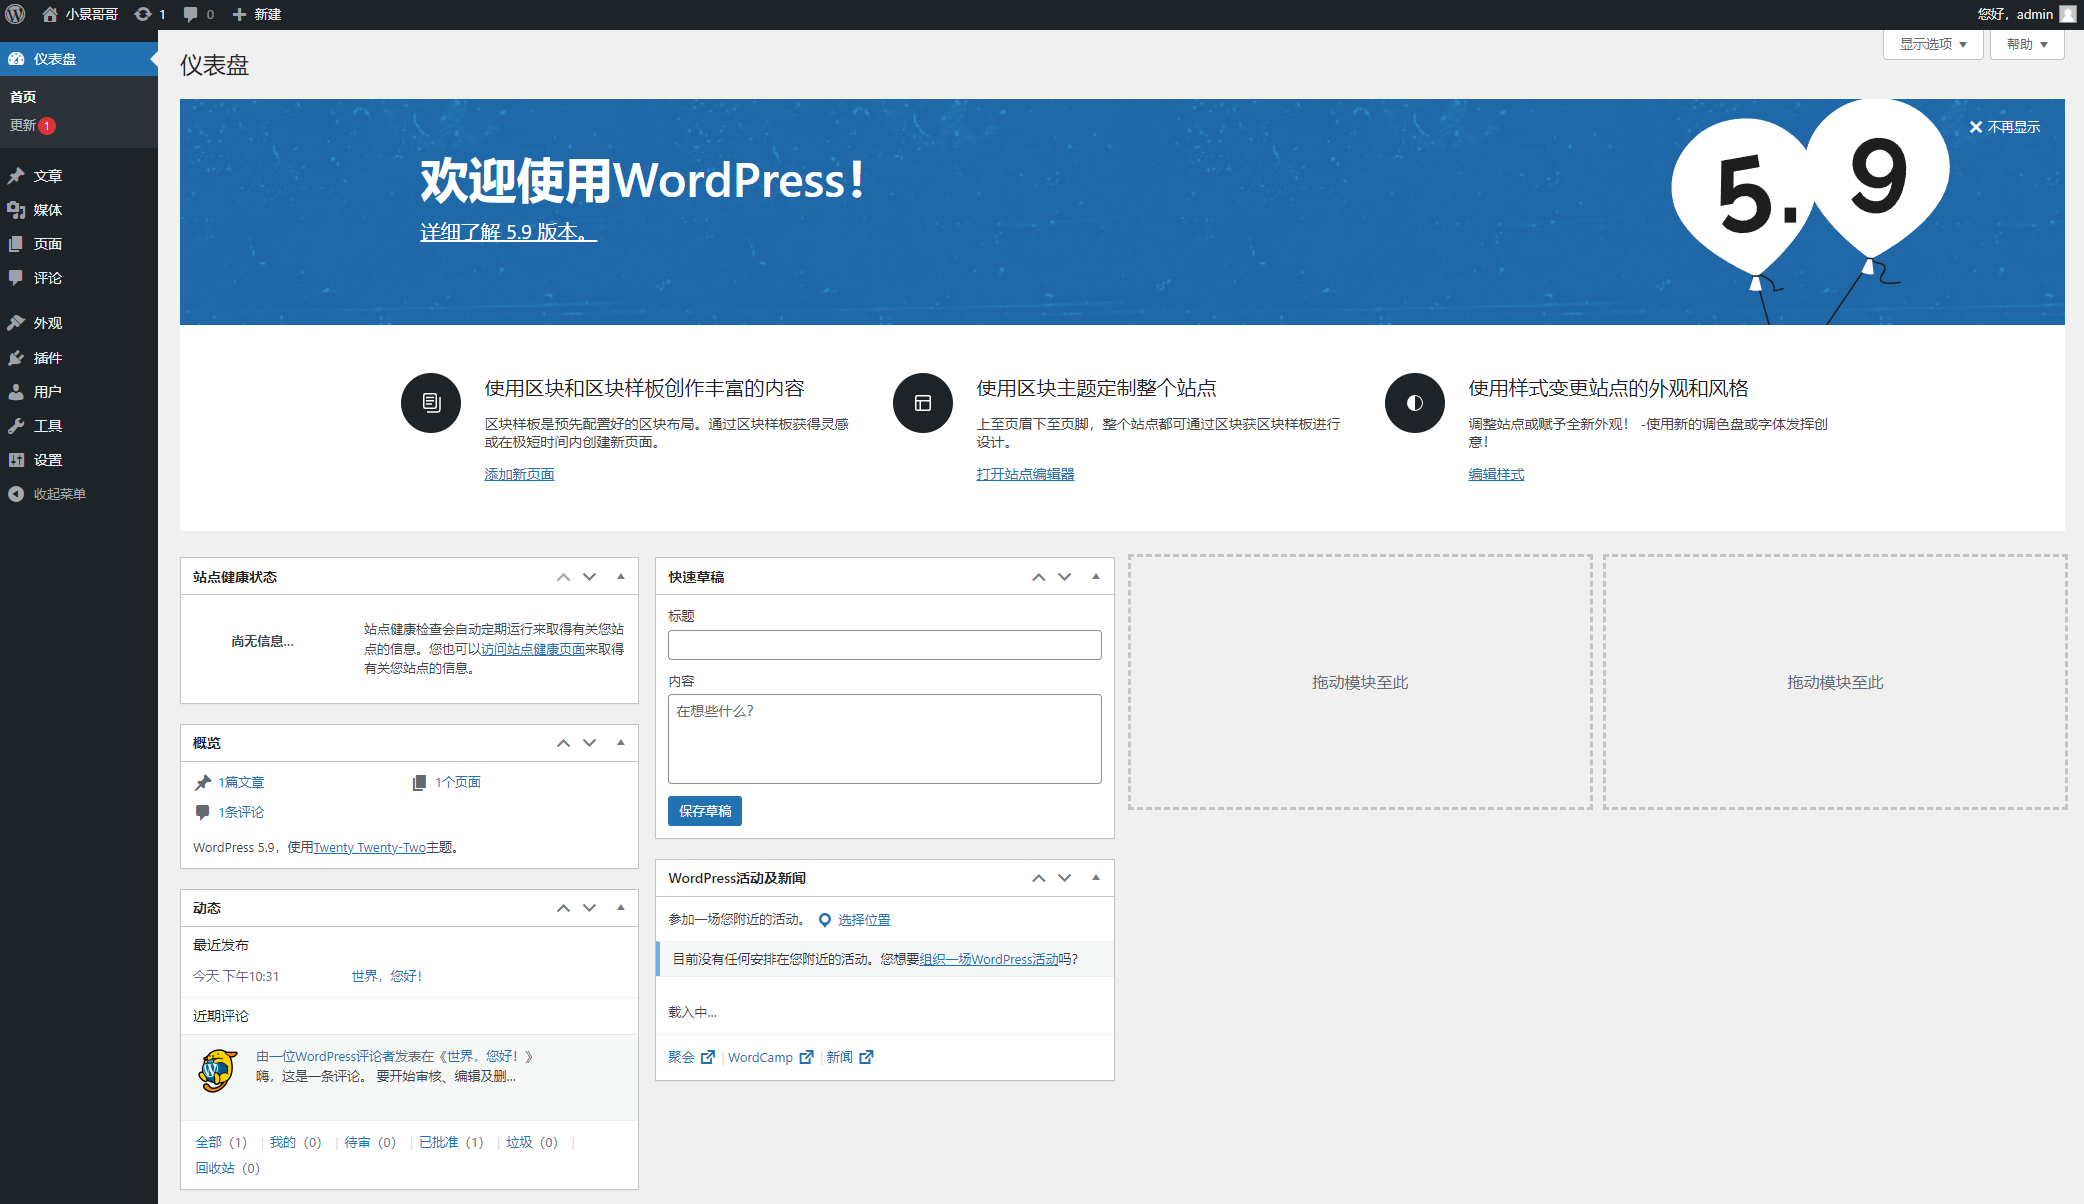Open the admin user avatar menu

[x=2068, y=14]
